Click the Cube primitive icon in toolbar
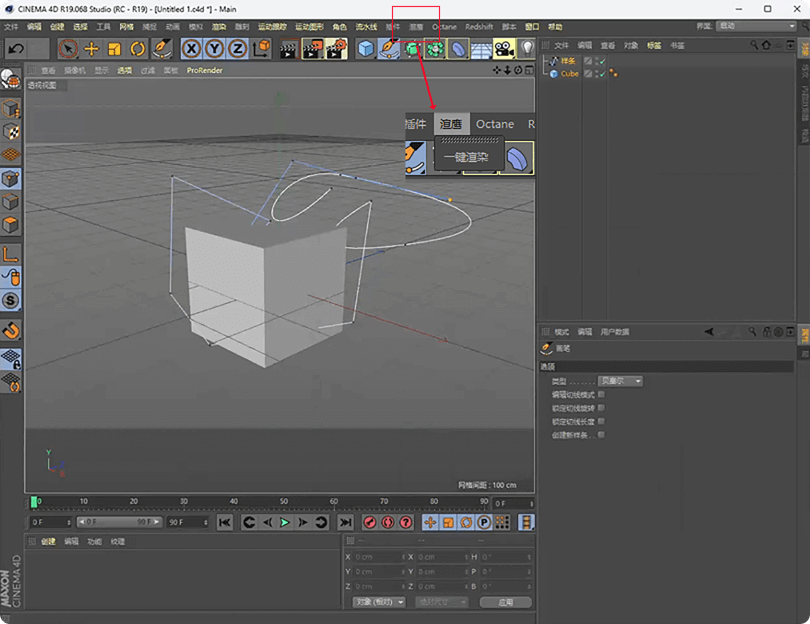Image resolution: width=810 pixels, height=624 pixels. [x=367, y=48]
